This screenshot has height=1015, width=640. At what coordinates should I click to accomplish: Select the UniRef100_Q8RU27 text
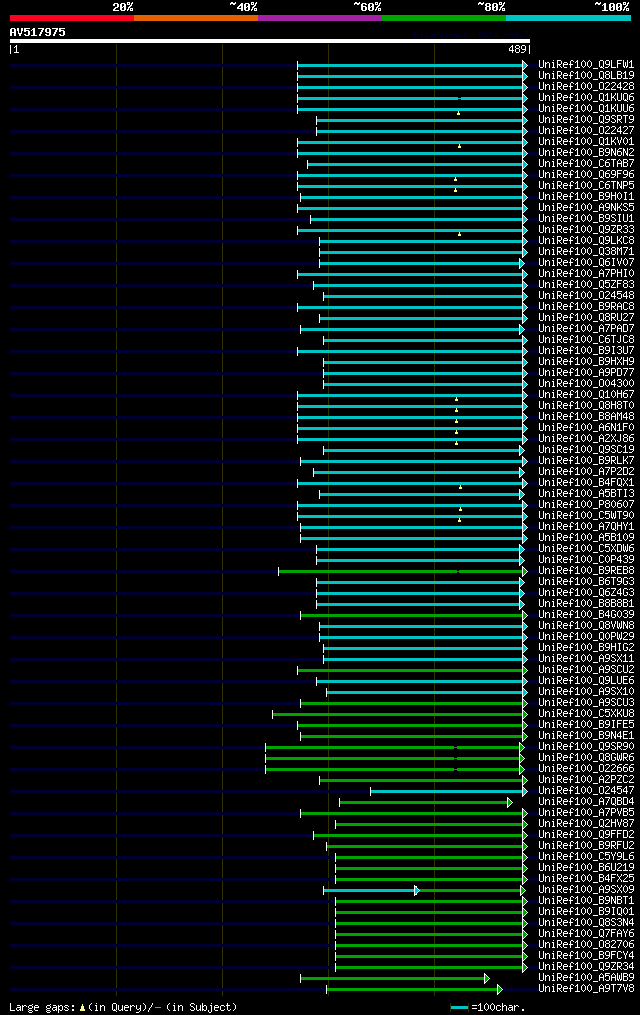click(586, 318)
